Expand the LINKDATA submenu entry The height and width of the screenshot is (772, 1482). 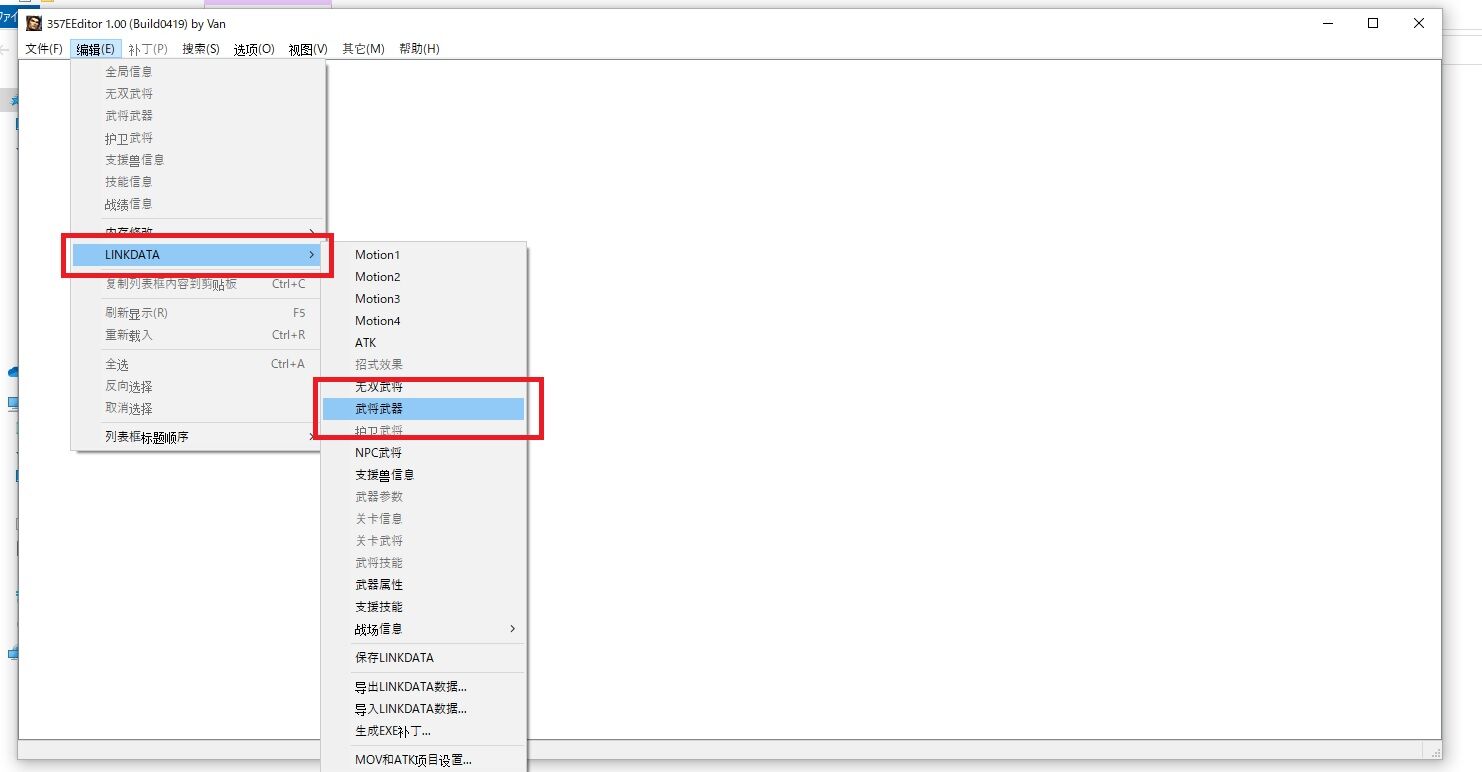tap(198, 255)
